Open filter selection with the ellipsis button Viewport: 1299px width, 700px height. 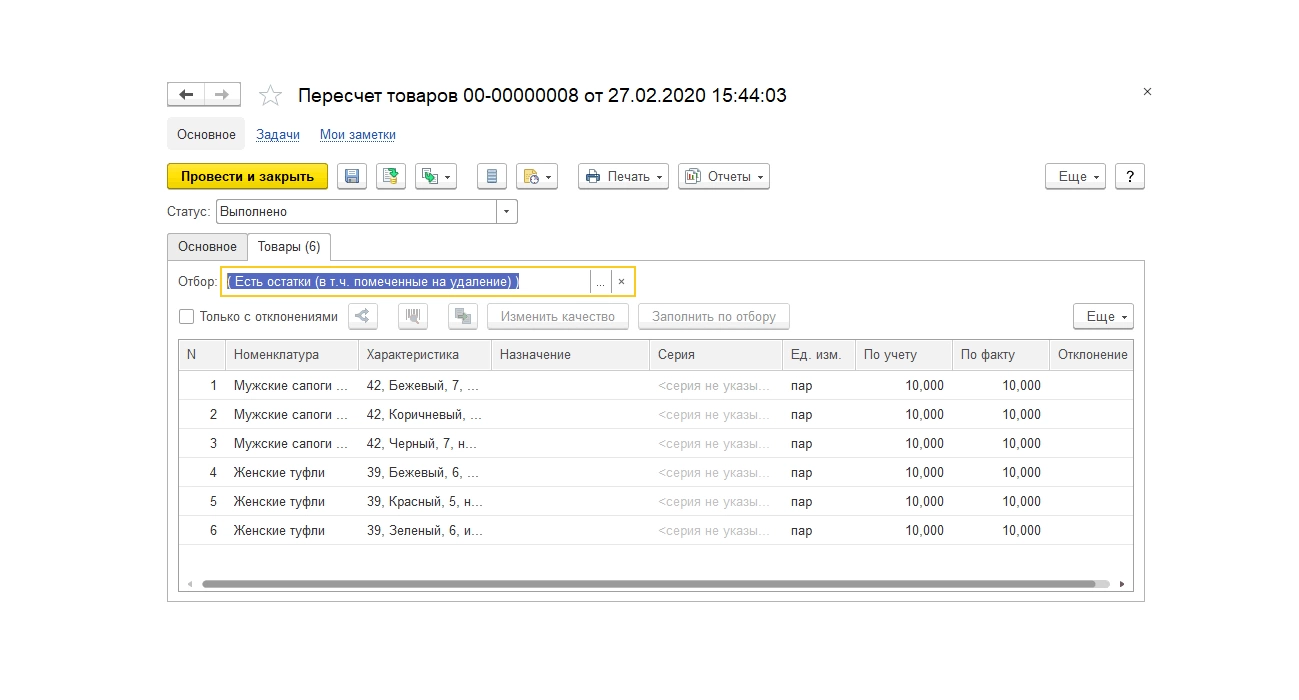[x=600, y=282]
